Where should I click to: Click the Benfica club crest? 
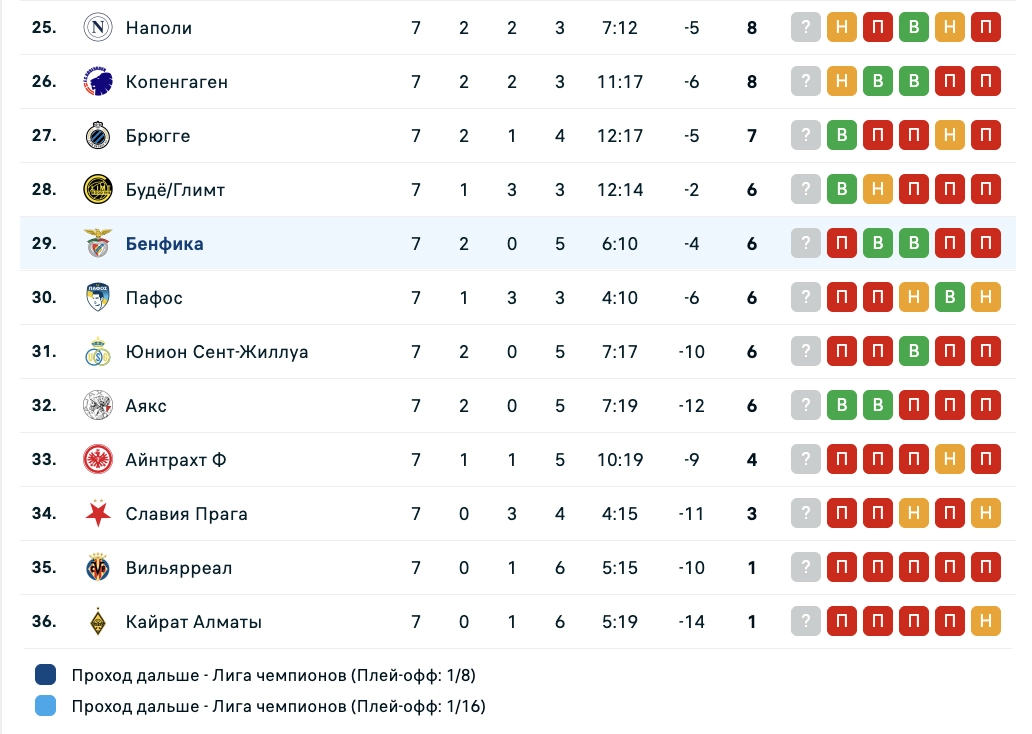click(x=98, y=244)
